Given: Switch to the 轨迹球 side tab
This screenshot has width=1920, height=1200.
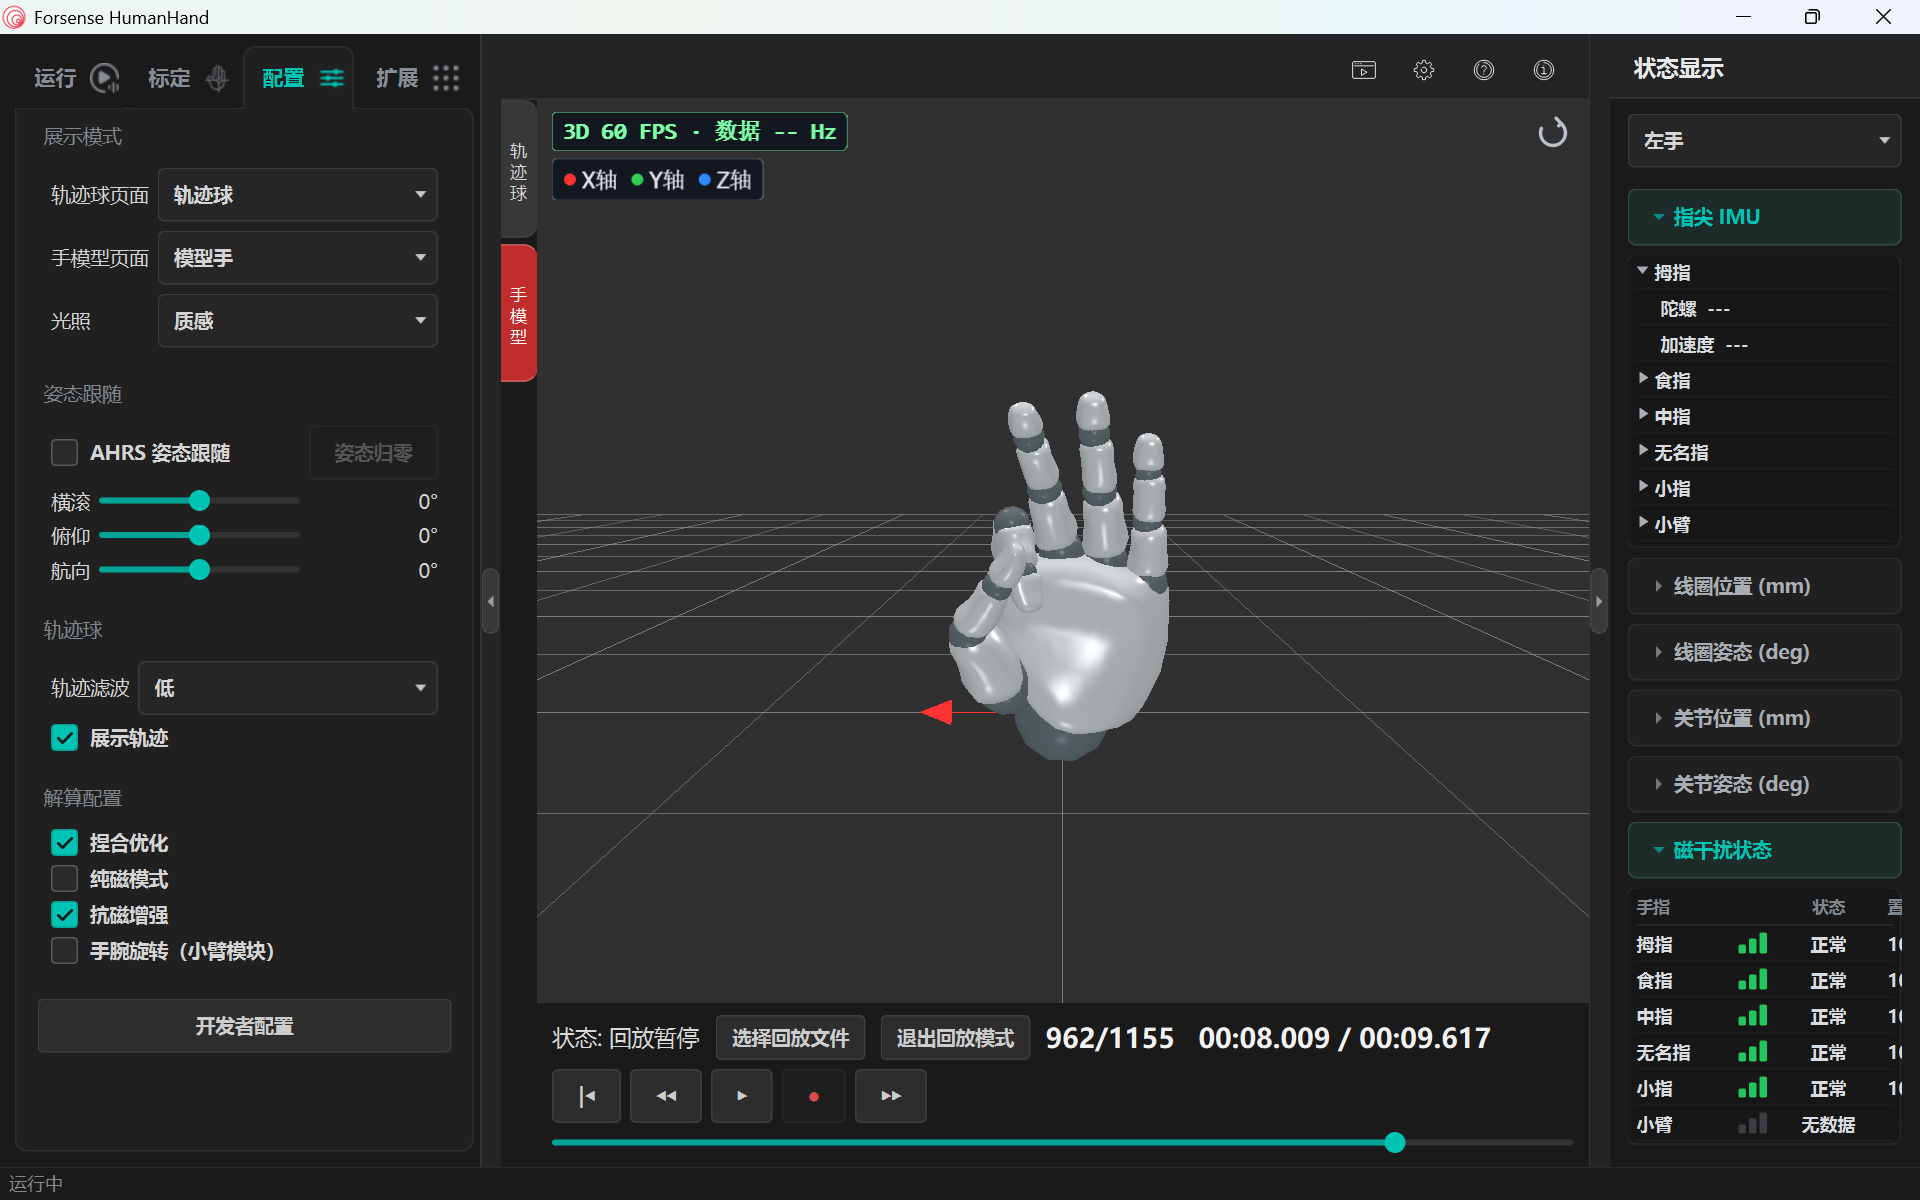Looking at the screenshot, I should tap(518, 172).
